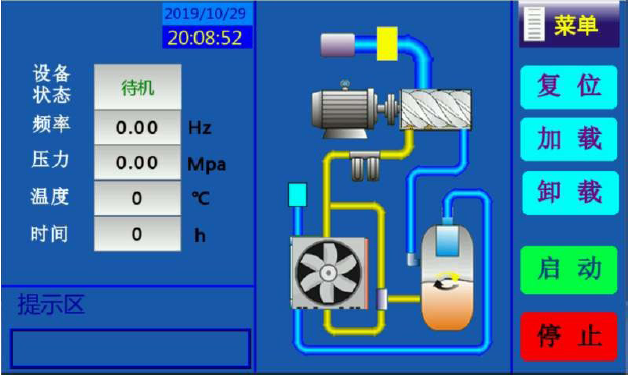Click the cooling fan radiator icon

pyautogui.click(x=329, y=273)
